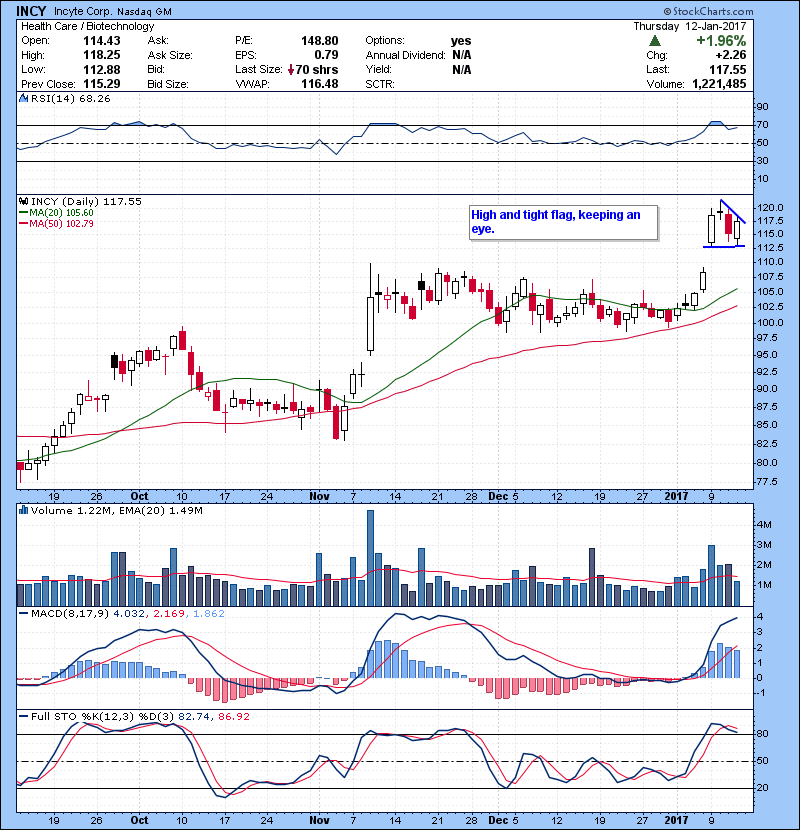Viewport: 800px width, 830px height.
Task: Select the Volume value 1,221,485
Action: (x=719, y=84)
